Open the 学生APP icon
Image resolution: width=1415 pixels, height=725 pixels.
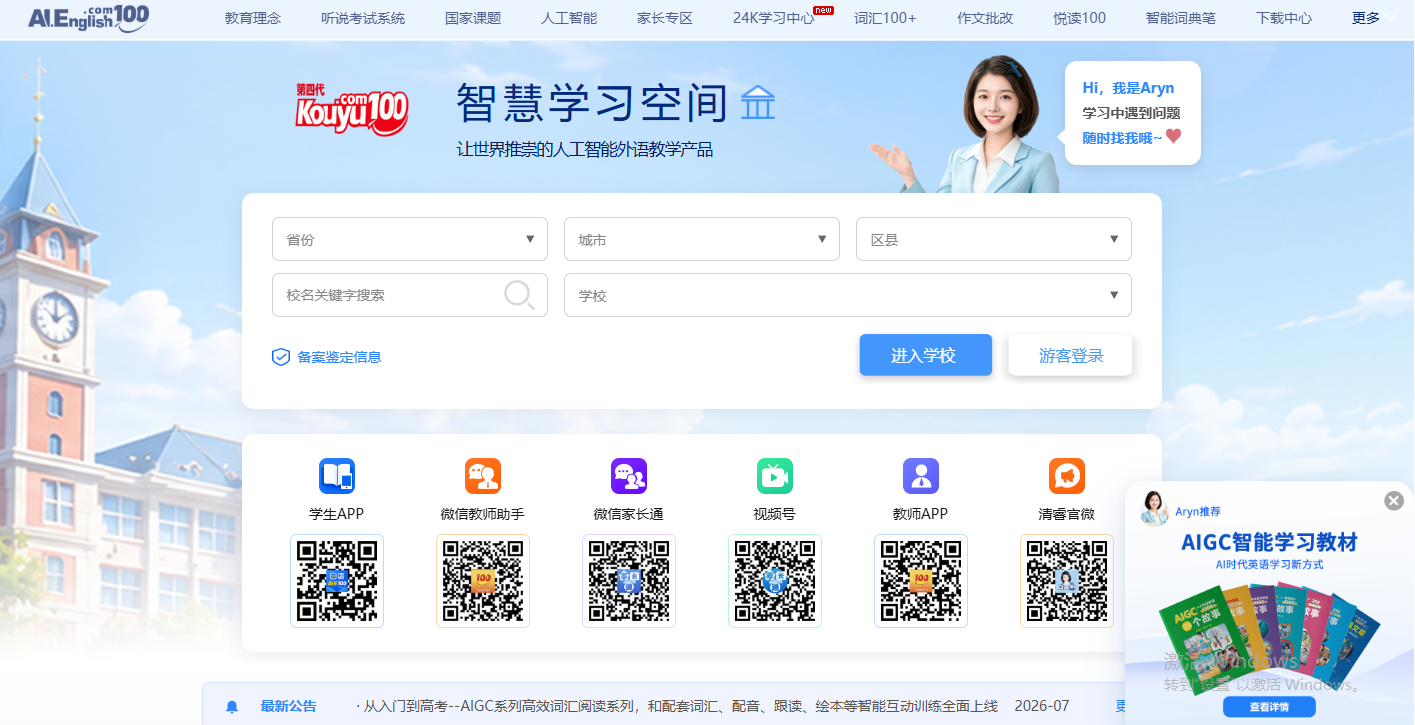(x=337, y=476)
